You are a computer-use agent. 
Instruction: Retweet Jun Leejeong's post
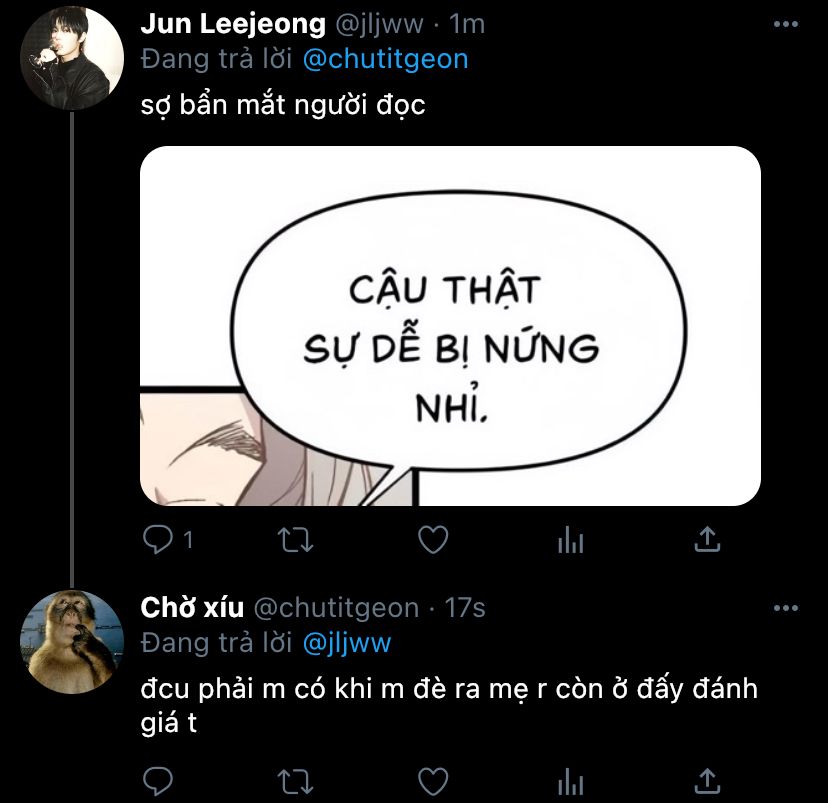click(x=296, y=540)
